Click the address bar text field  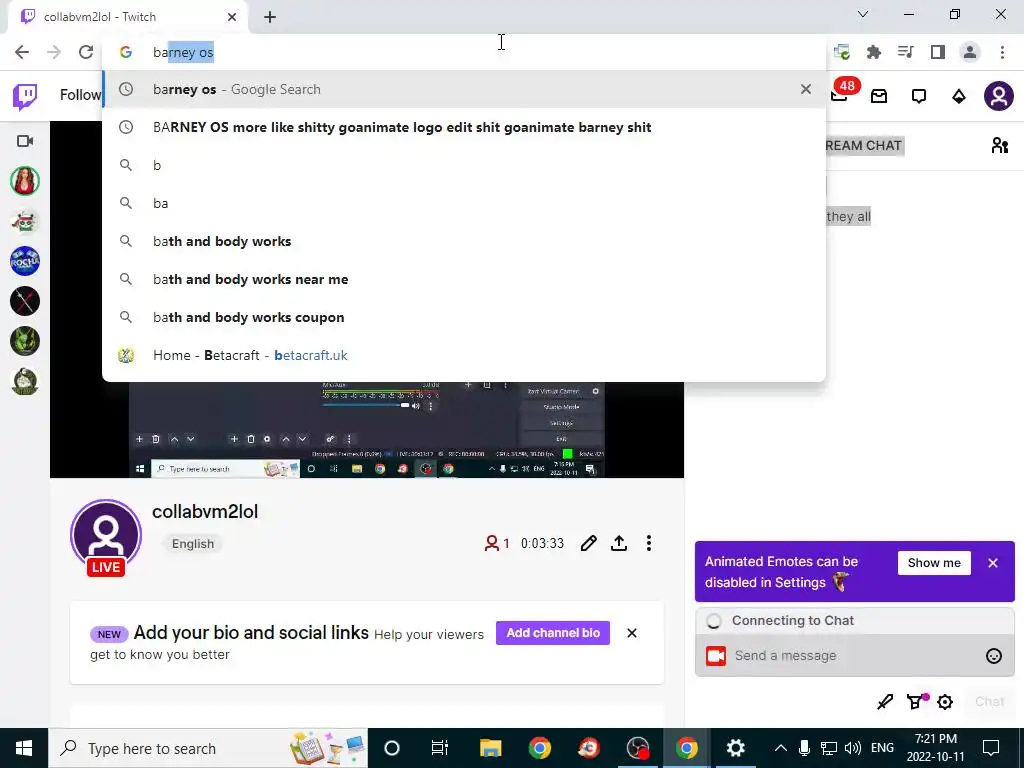464,52
